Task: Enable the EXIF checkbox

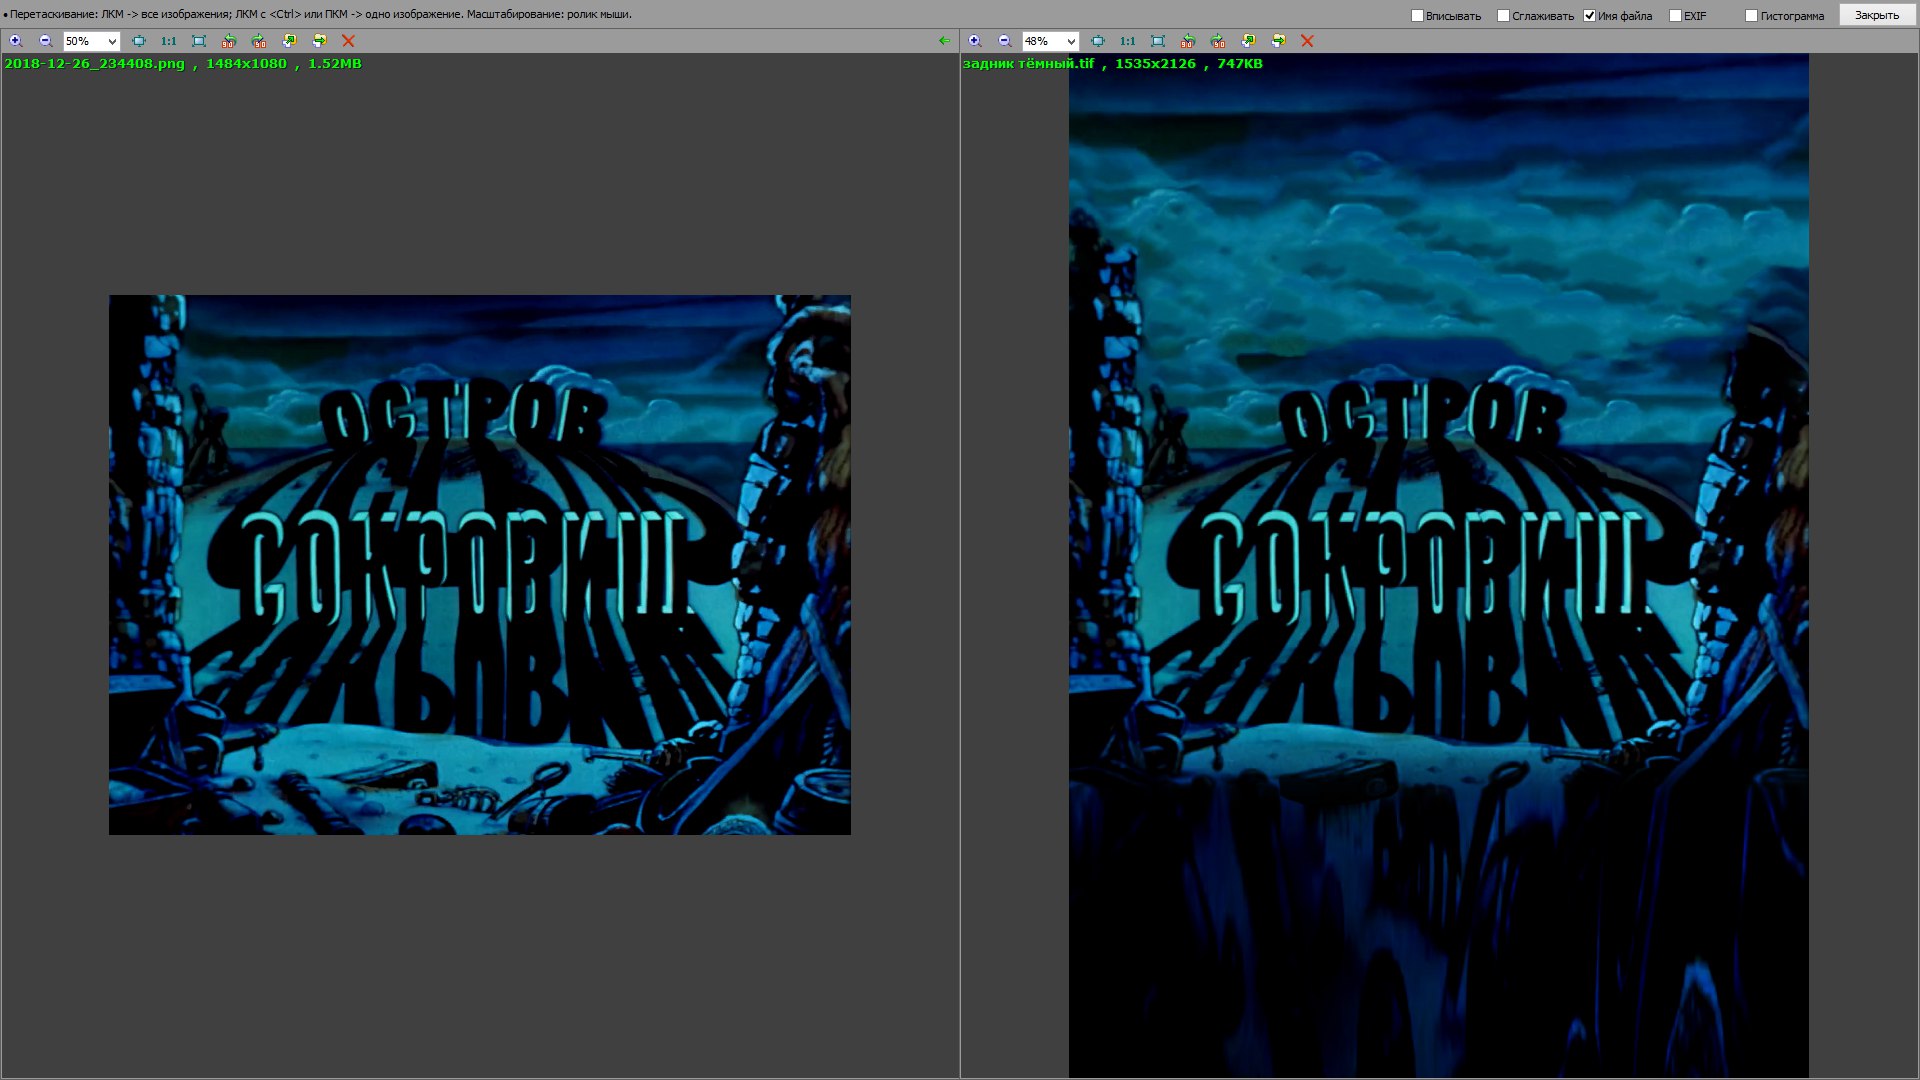Action: pyautogui.click(x=1675, y=15)
